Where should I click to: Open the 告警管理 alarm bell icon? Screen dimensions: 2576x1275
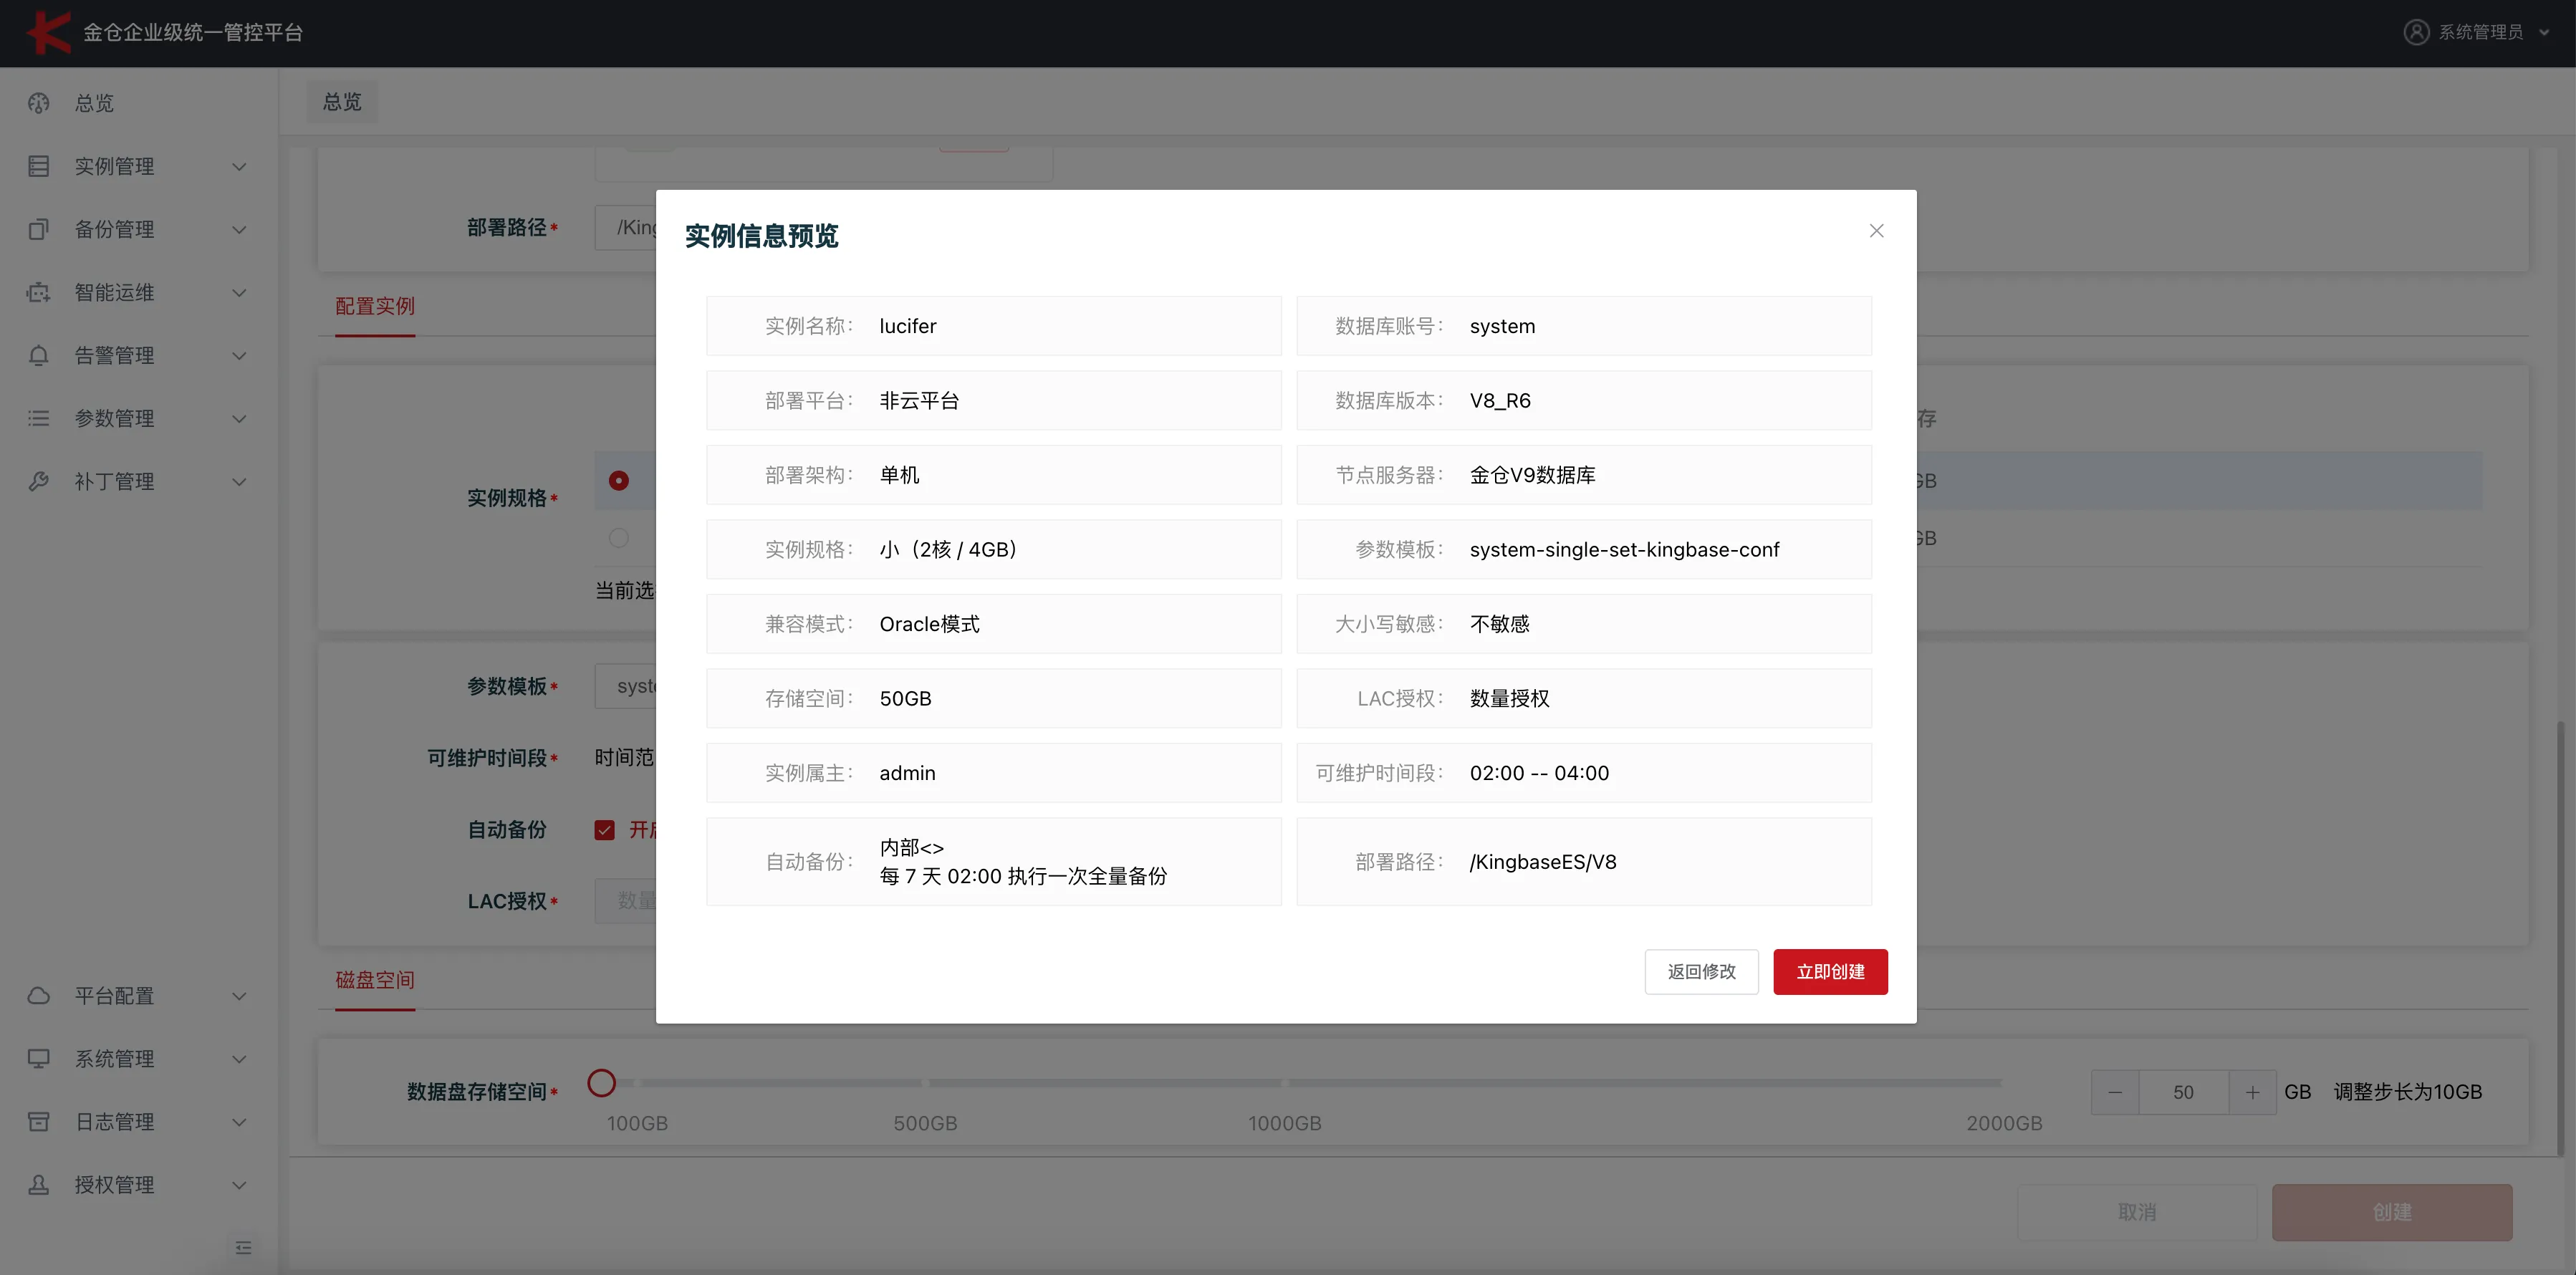tap(38, 355)
